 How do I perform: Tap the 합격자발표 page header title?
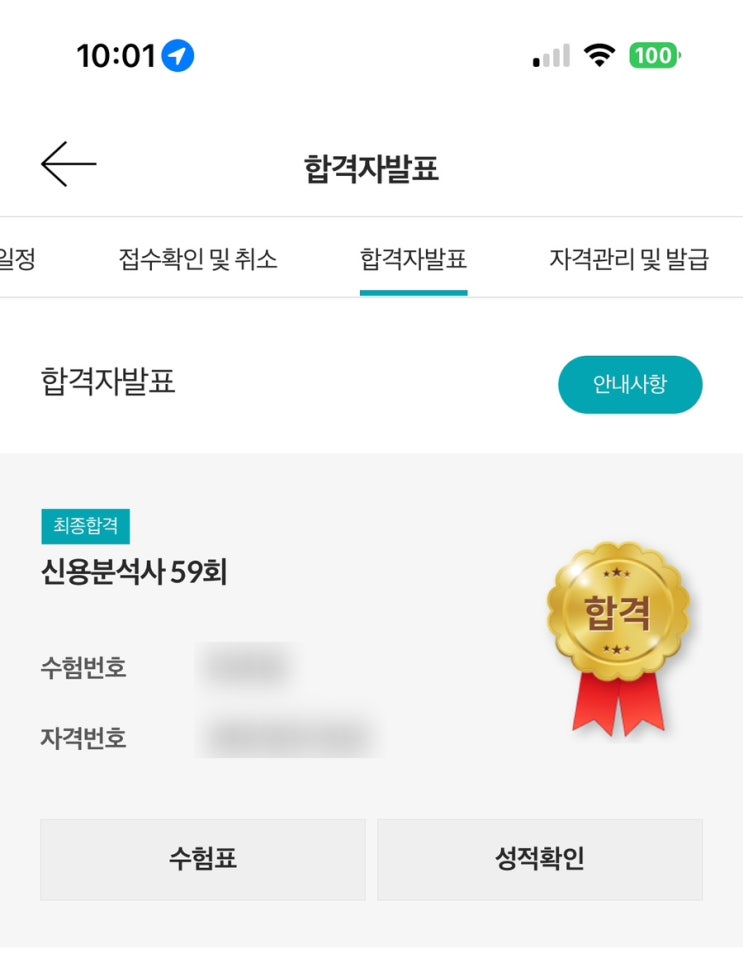tap(372, 169)
